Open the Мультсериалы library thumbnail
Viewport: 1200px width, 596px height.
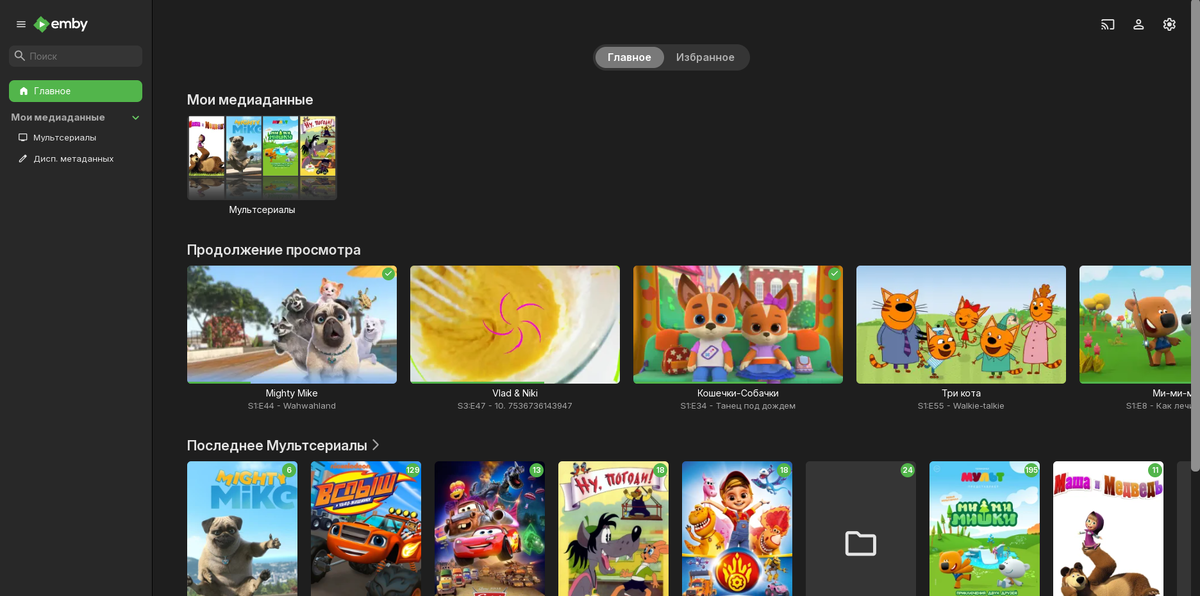coord(262,158)
